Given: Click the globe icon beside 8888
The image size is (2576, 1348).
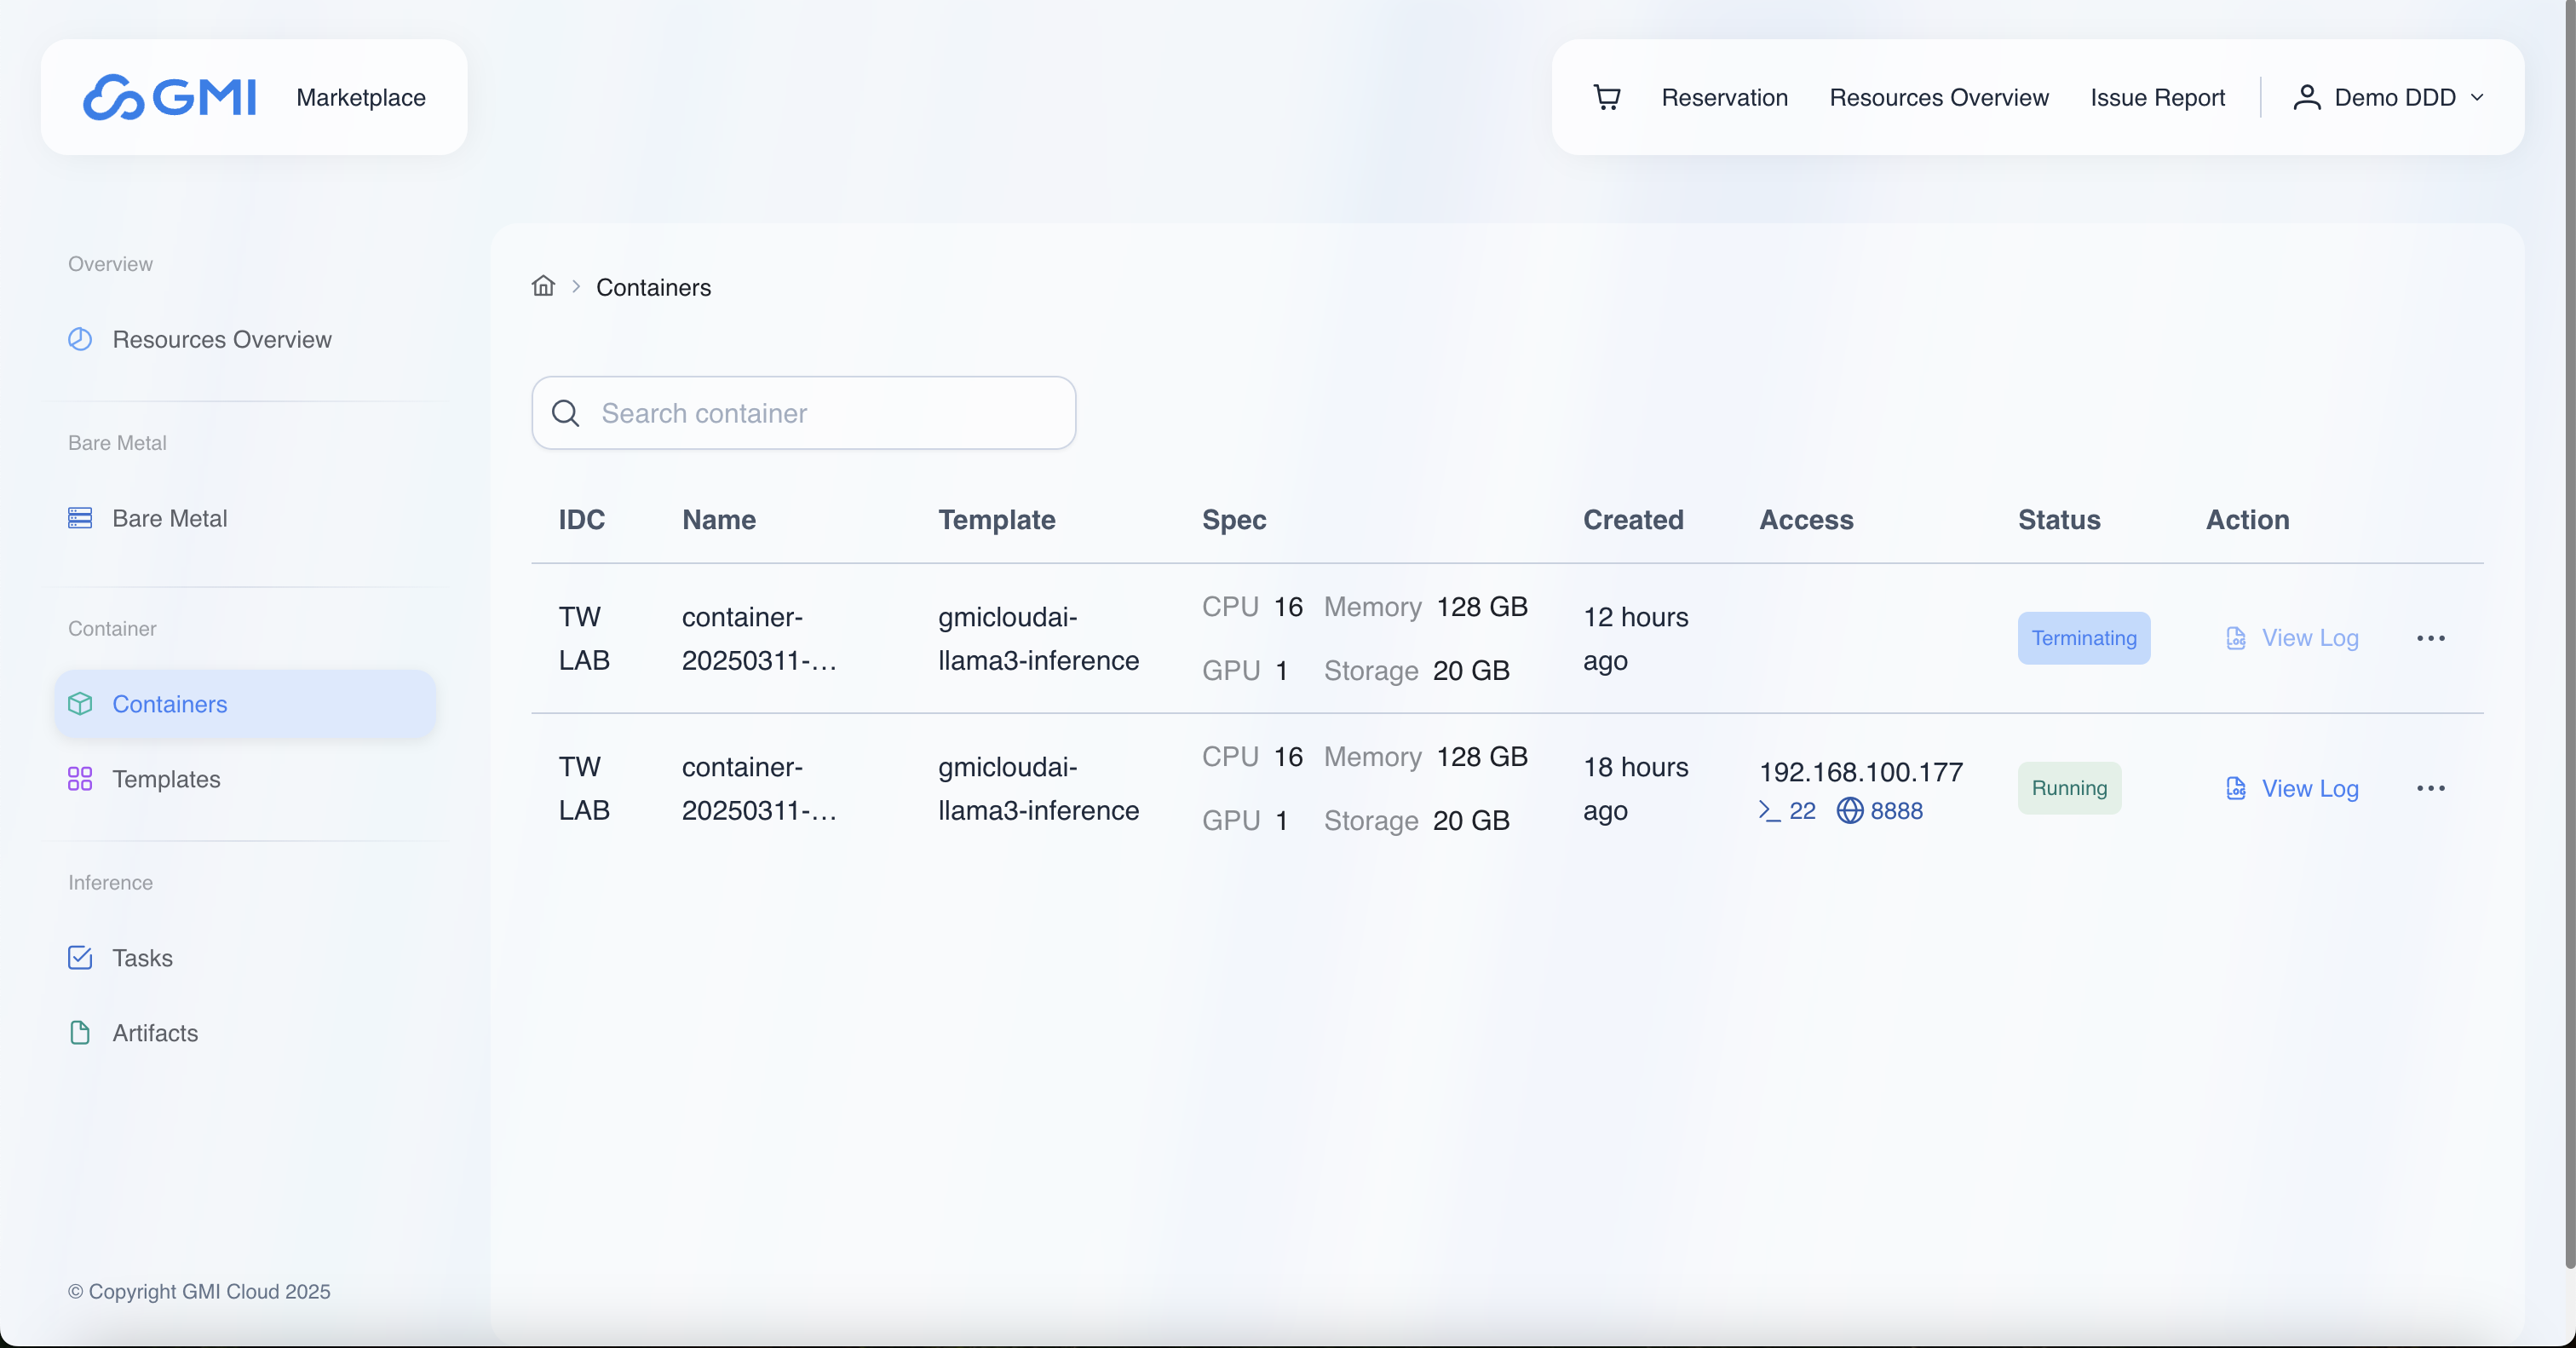Looking at the screenshot, I should point(1850,810).
